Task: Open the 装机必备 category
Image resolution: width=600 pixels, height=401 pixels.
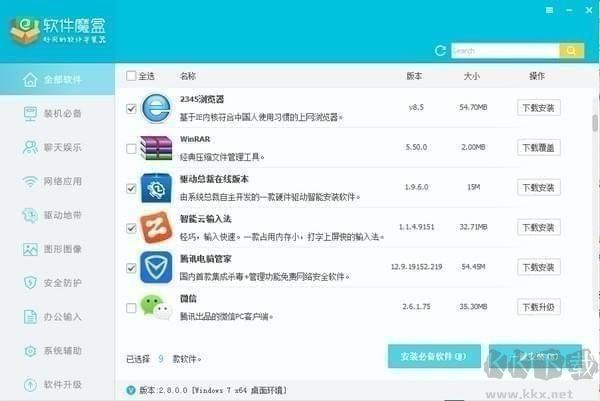Action: [x=57, y=114]
